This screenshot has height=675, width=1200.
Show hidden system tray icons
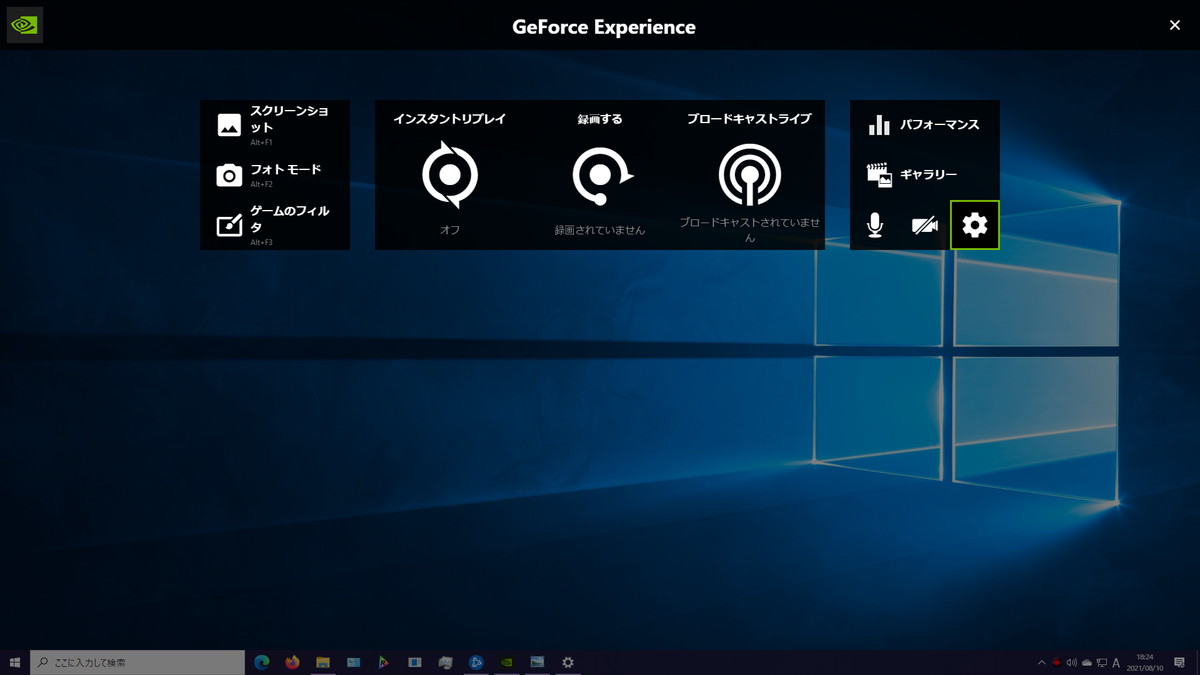[x=1041, y=662]
